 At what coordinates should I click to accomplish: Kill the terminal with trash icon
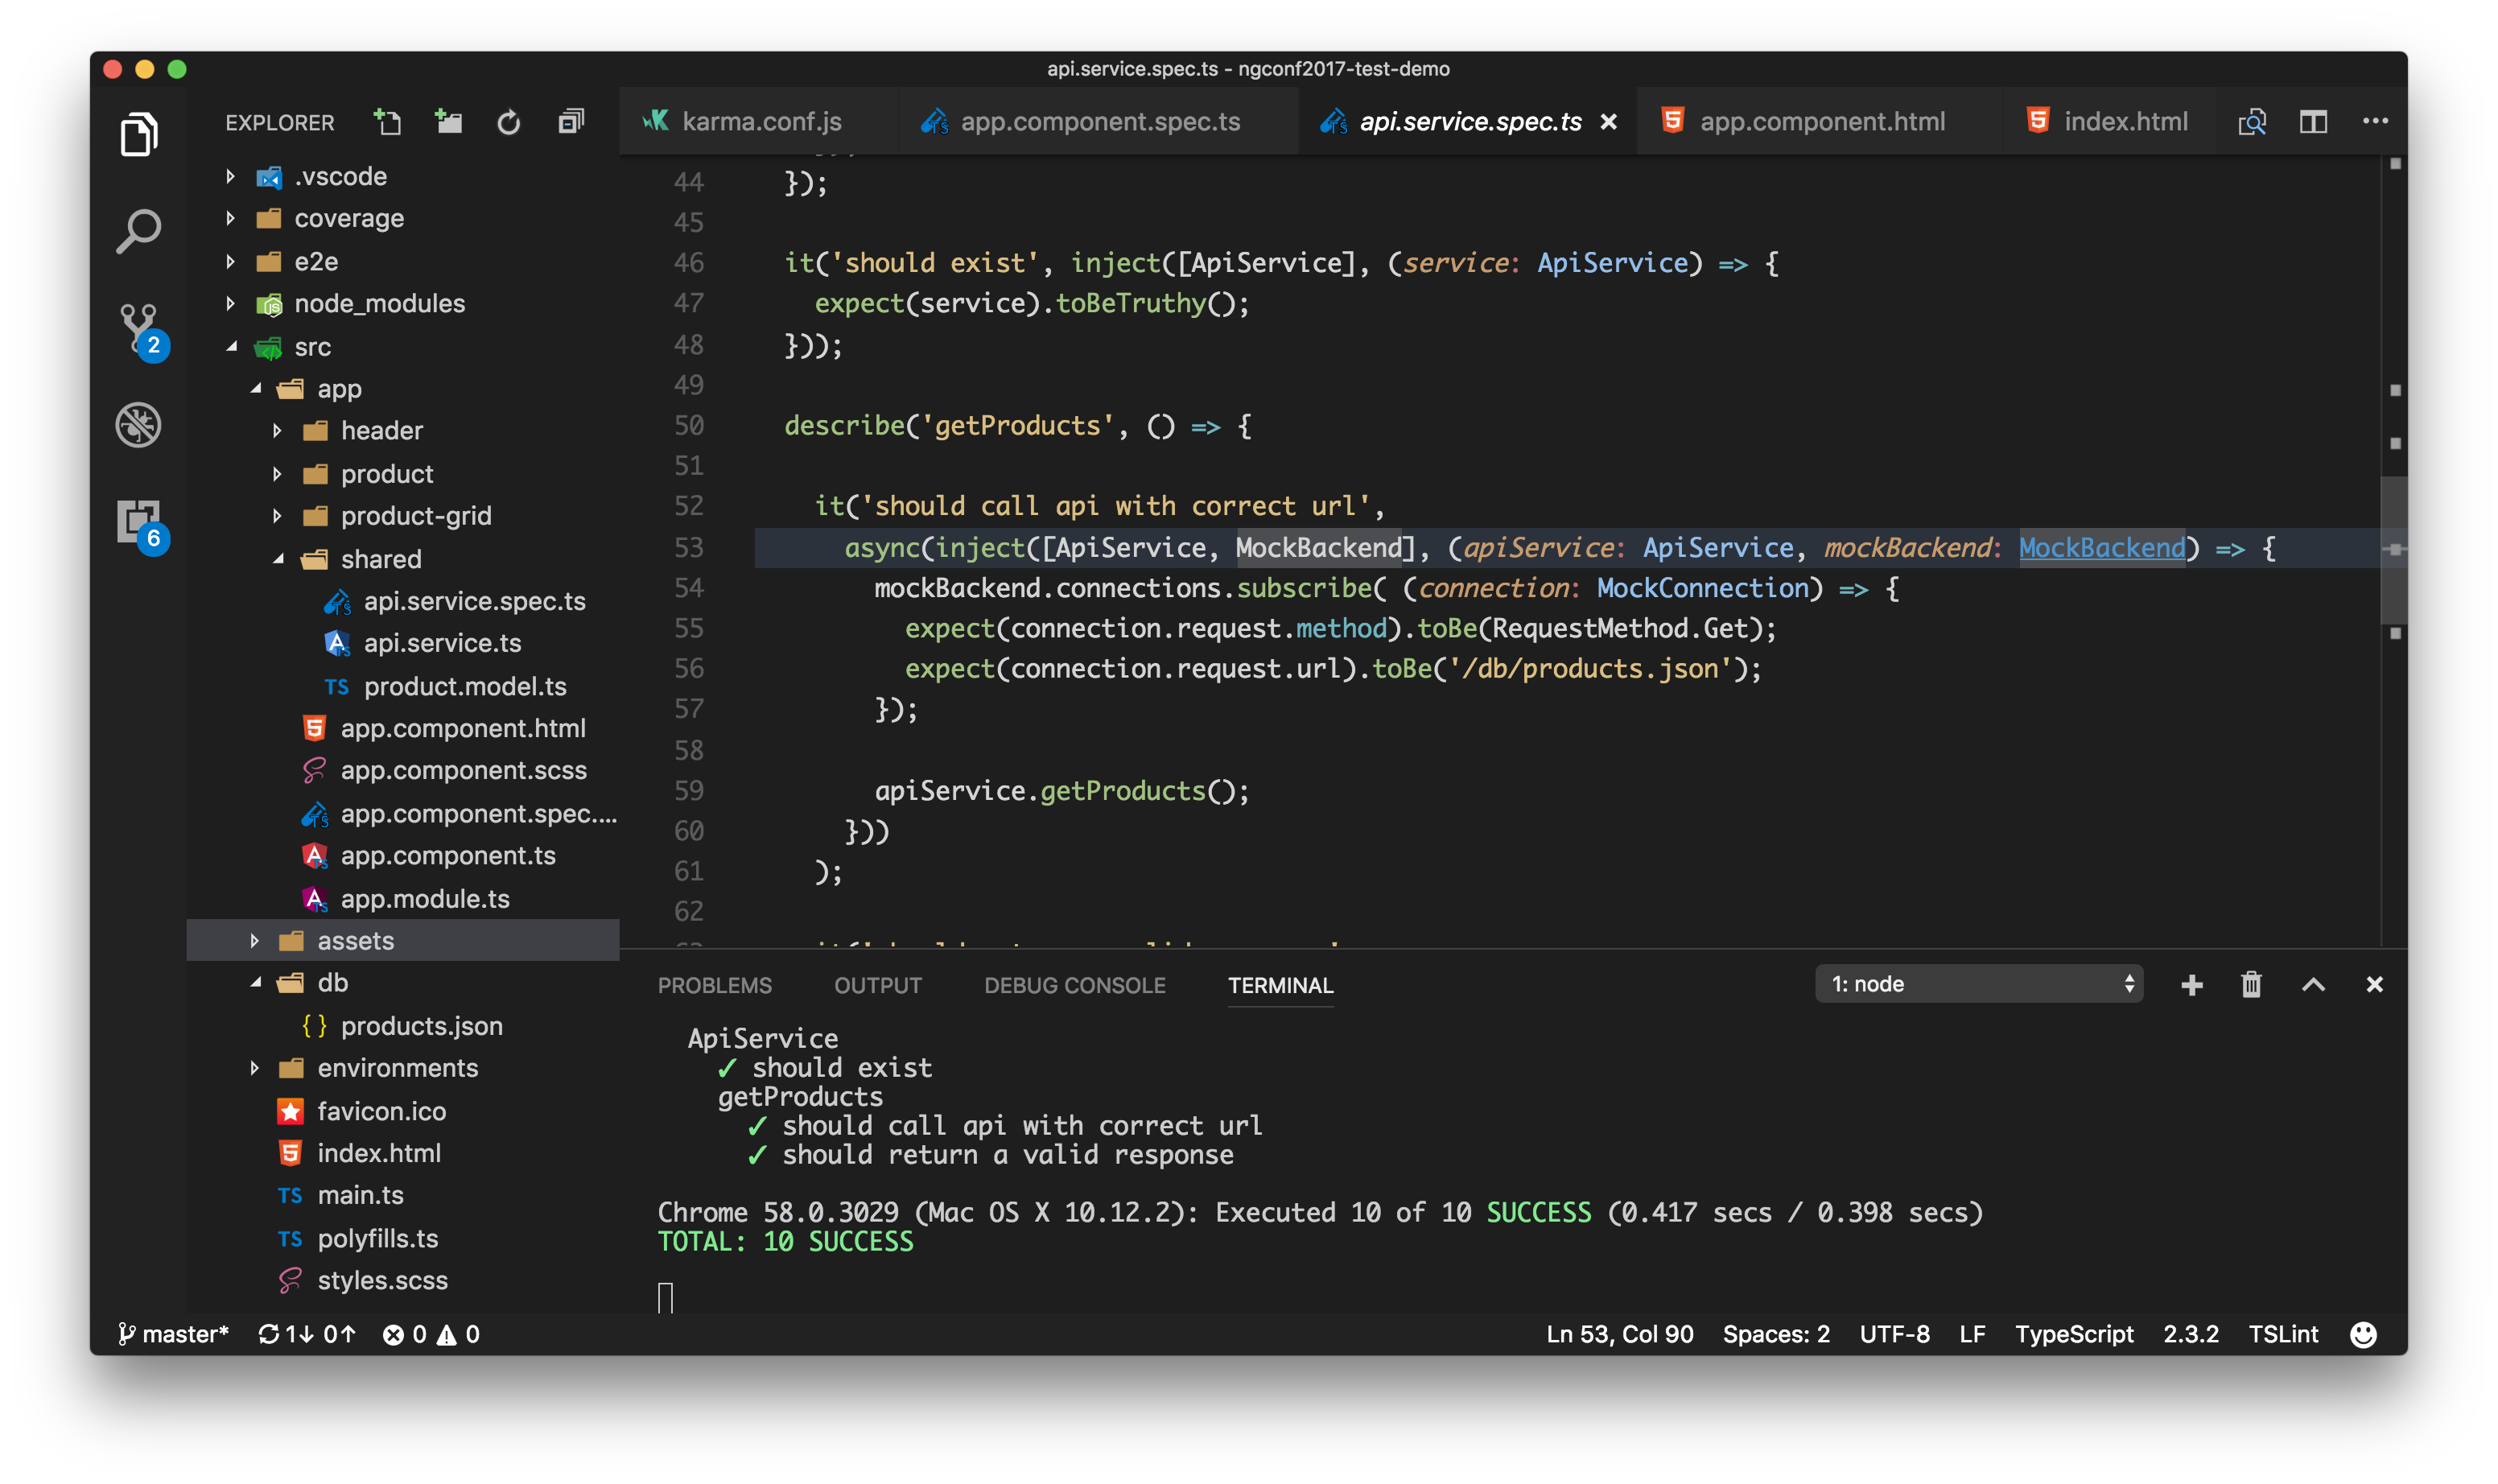click(x=2251, y=985)
